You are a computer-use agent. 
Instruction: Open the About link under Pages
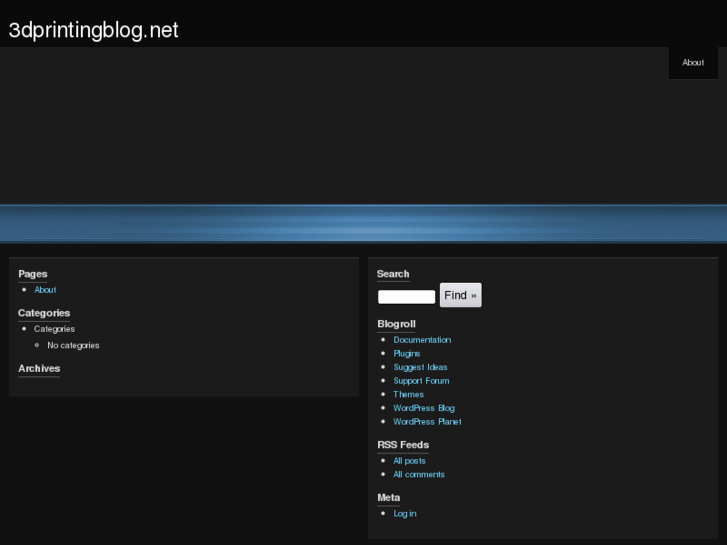45,290
